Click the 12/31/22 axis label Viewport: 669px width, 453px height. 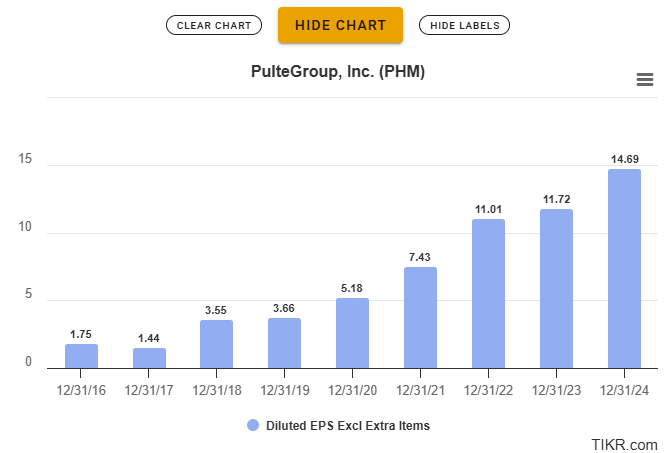point(489,390)
